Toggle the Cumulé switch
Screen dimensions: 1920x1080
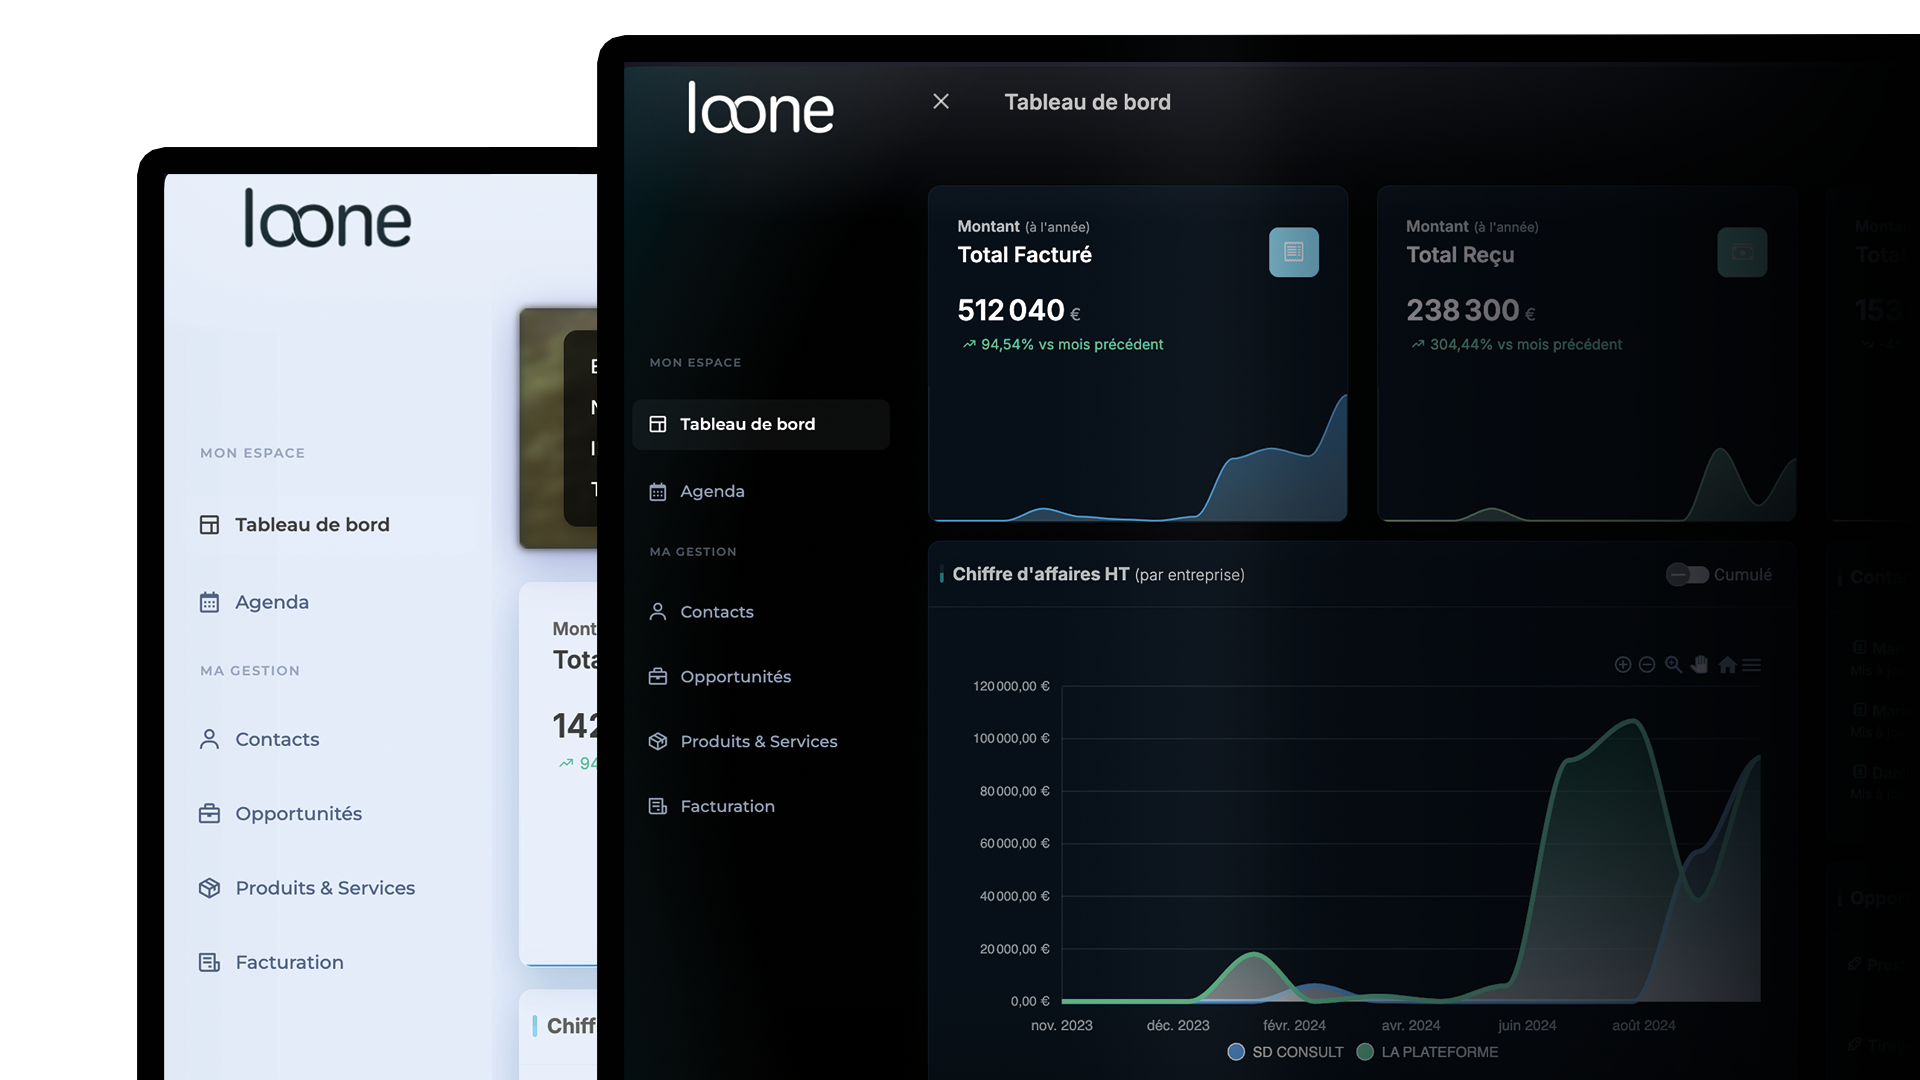1687,575
